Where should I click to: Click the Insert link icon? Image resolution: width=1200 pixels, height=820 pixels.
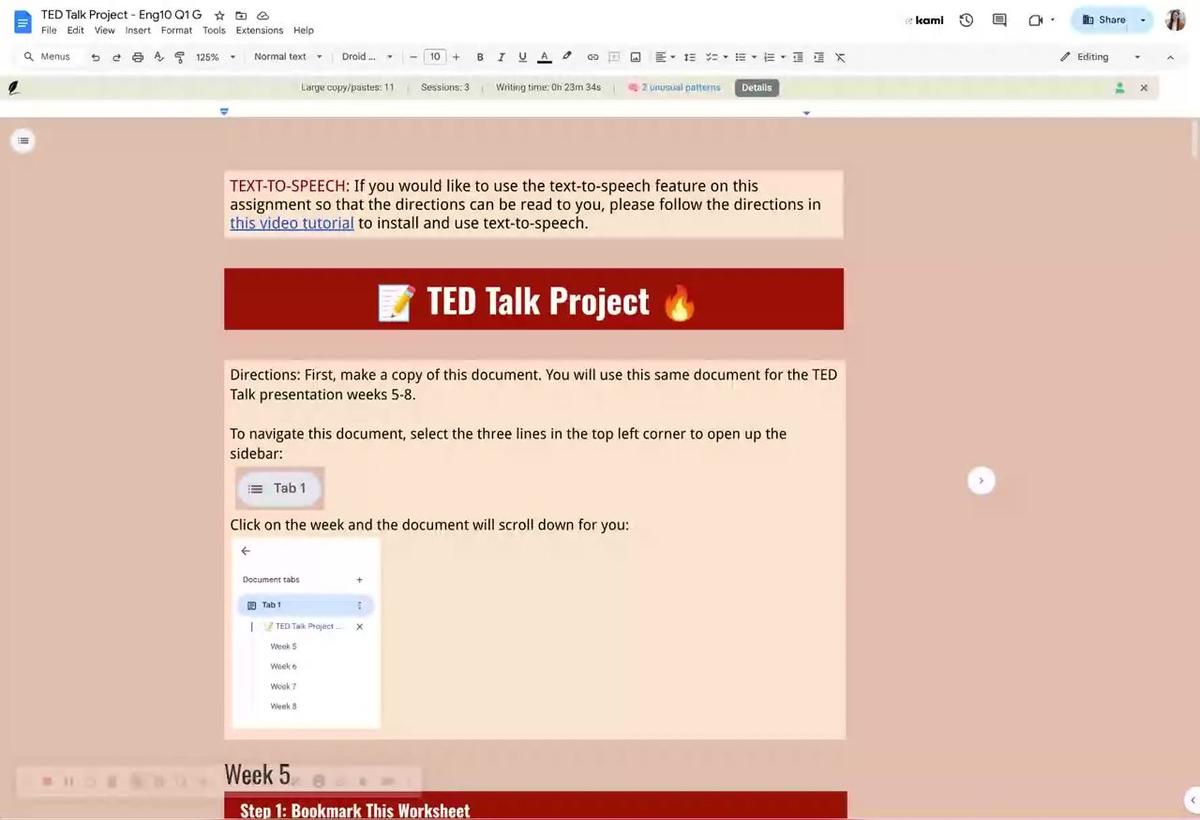593,57
